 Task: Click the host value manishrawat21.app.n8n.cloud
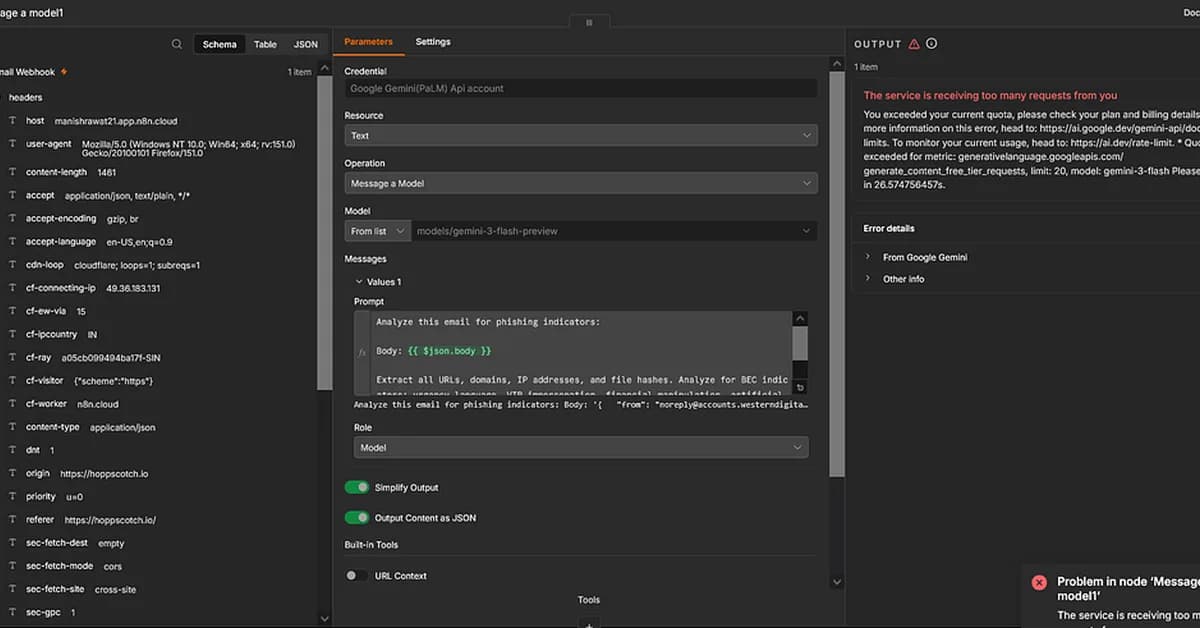tap(116, 121)
